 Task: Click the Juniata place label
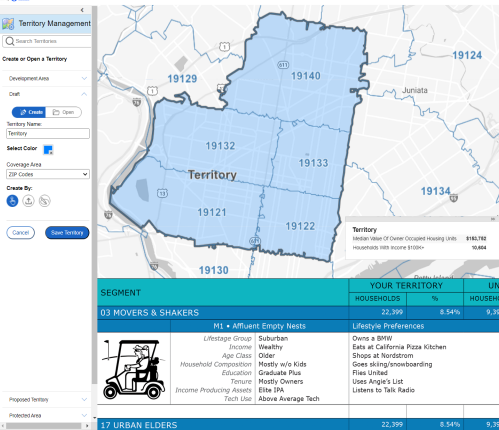[415, 90]
